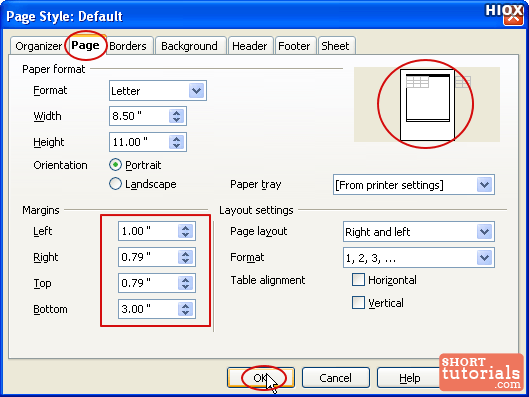Close the Page Style dialog

click(x=513, y=17)
